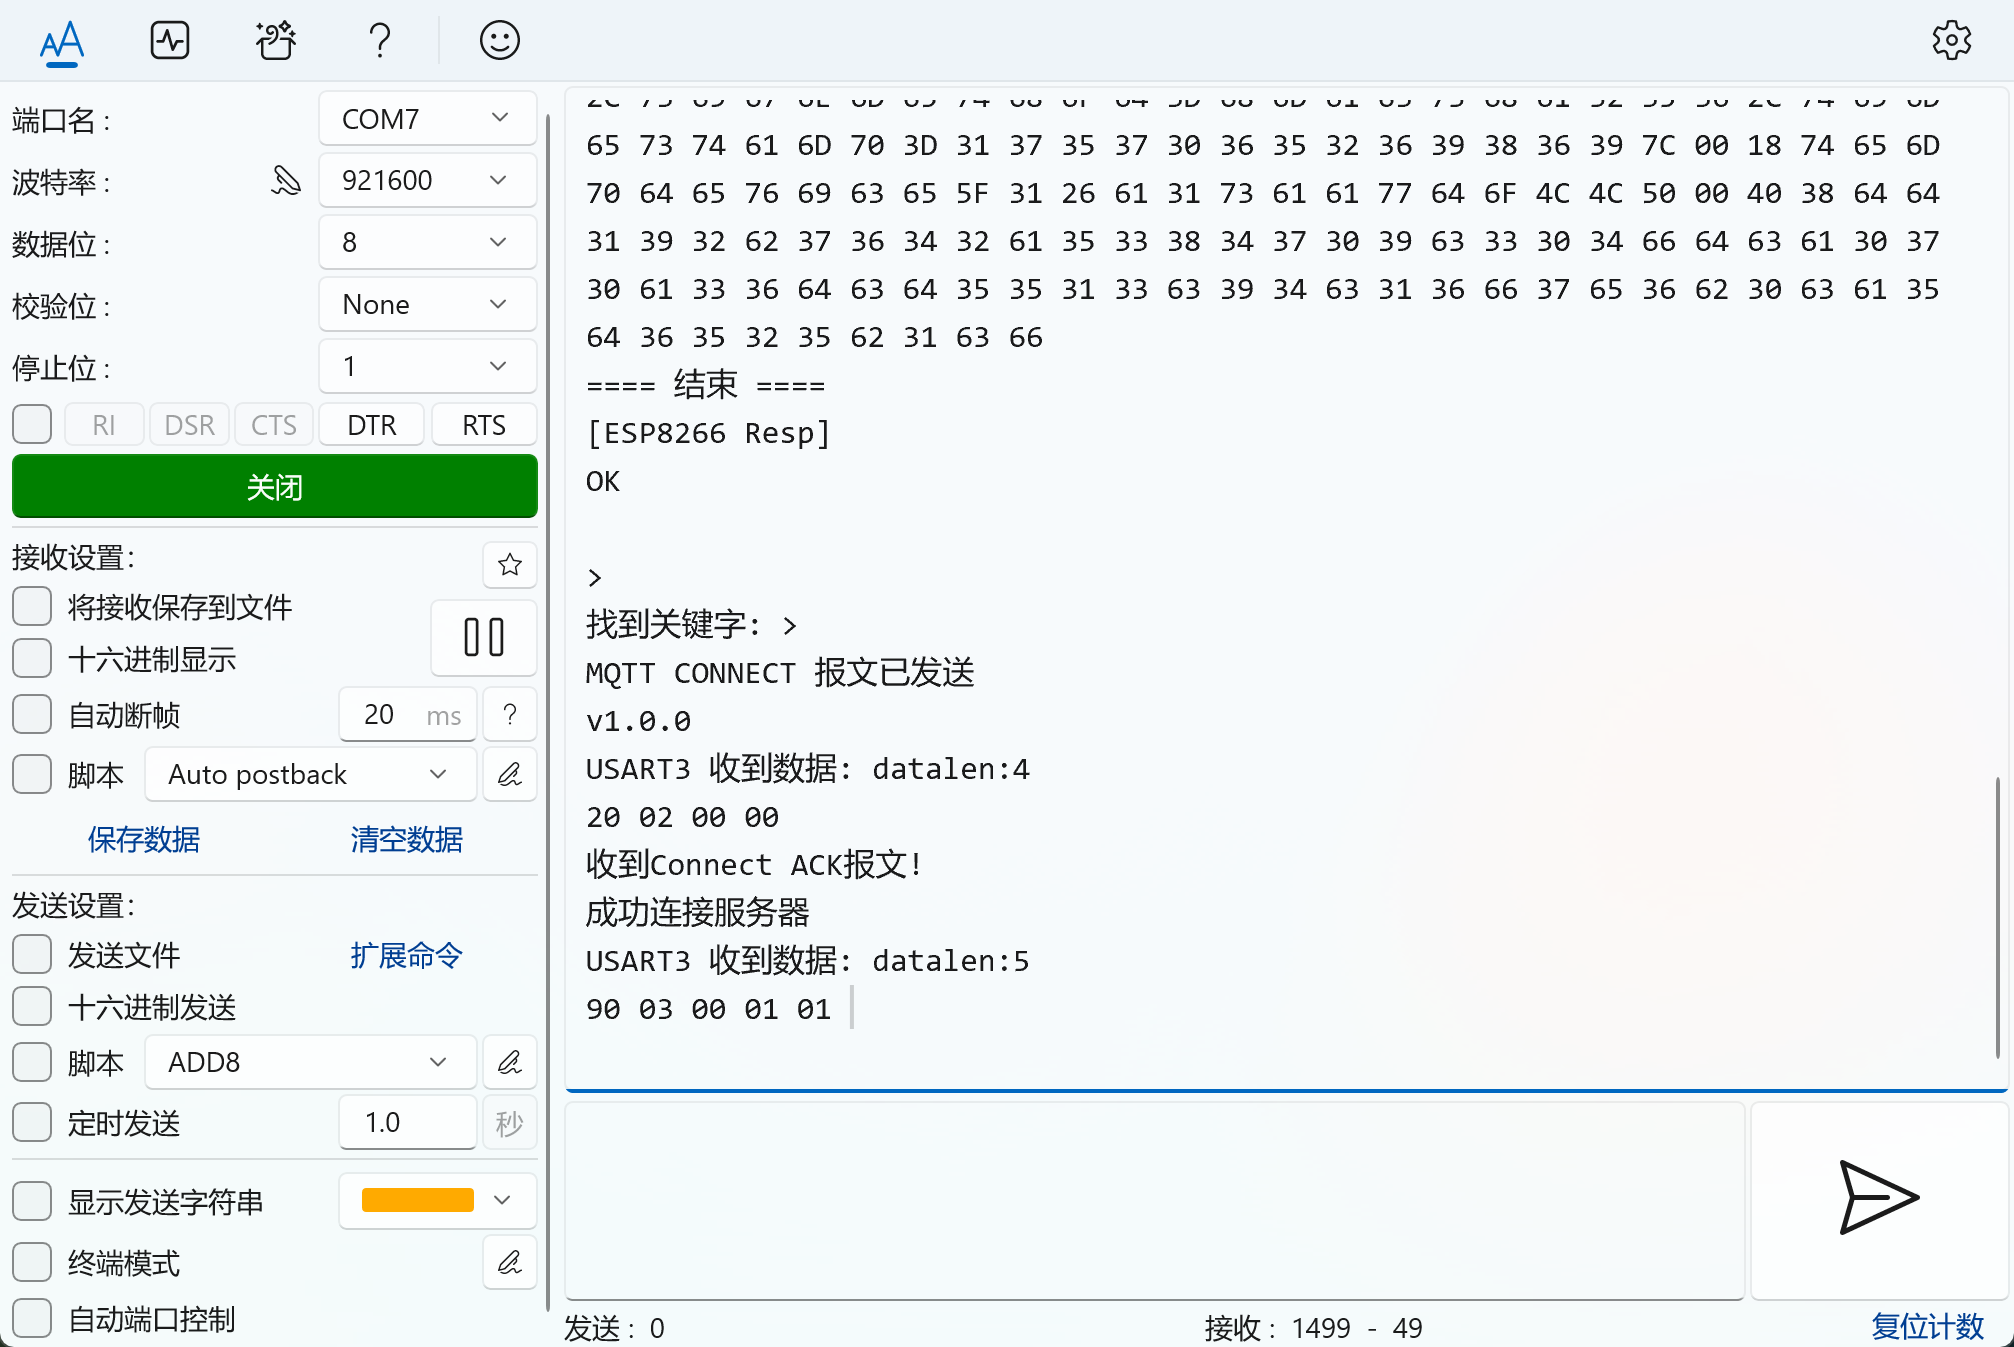This screenshot has width=2014, height=1347.
Task: Click the smiley feedback icon
Action: [499, 41]
